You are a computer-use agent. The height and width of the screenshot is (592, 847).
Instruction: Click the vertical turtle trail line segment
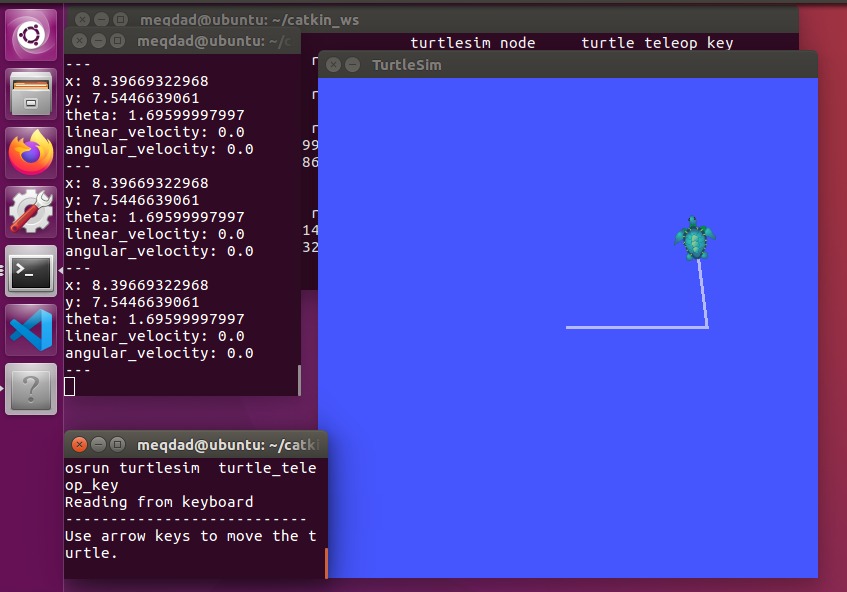pos(703,294)
